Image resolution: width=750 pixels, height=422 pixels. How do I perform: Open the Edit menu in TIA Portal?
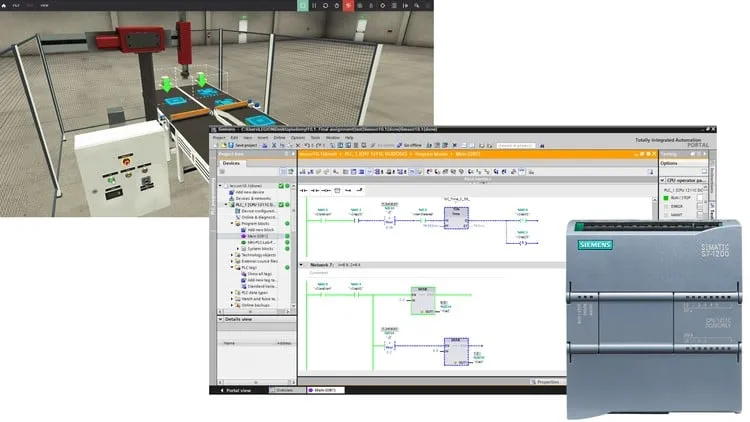point(234,138)
